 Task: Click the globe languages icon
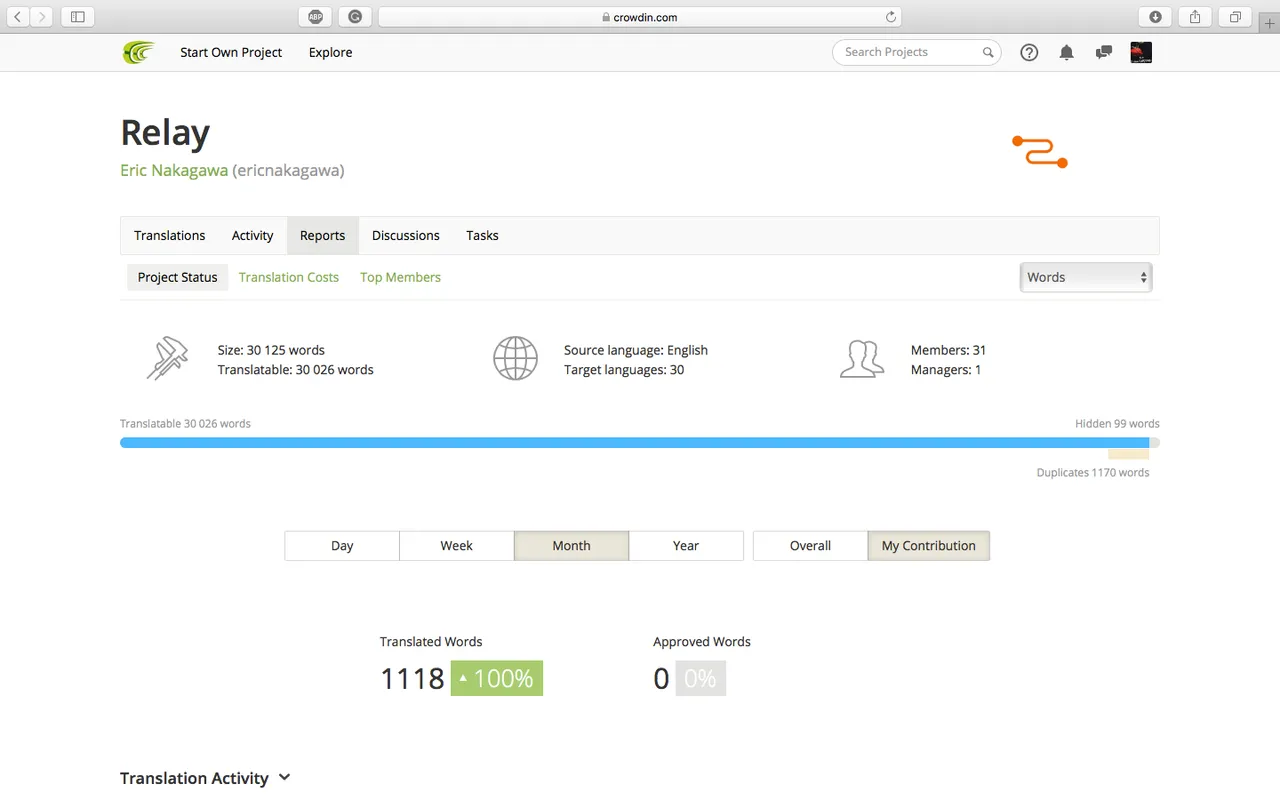tap(515, 359)
